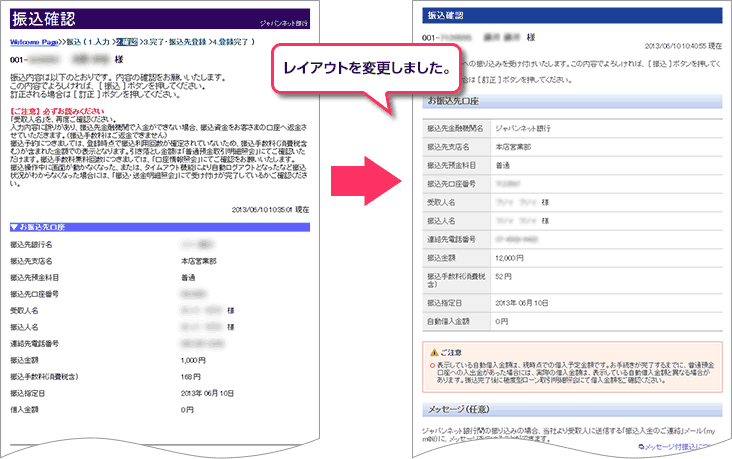Click the triangle icon before お振込先口座 on left
The image size is (732, 459).
click(x=14, y=227)
